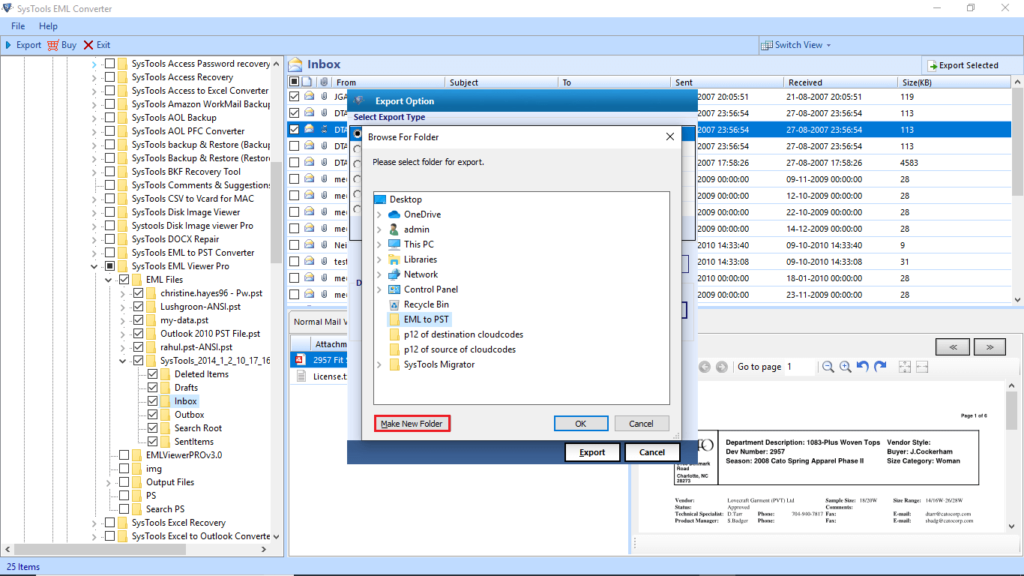Click the Go to page number field
1024x576 pixels.
click(x=799, y=367)
